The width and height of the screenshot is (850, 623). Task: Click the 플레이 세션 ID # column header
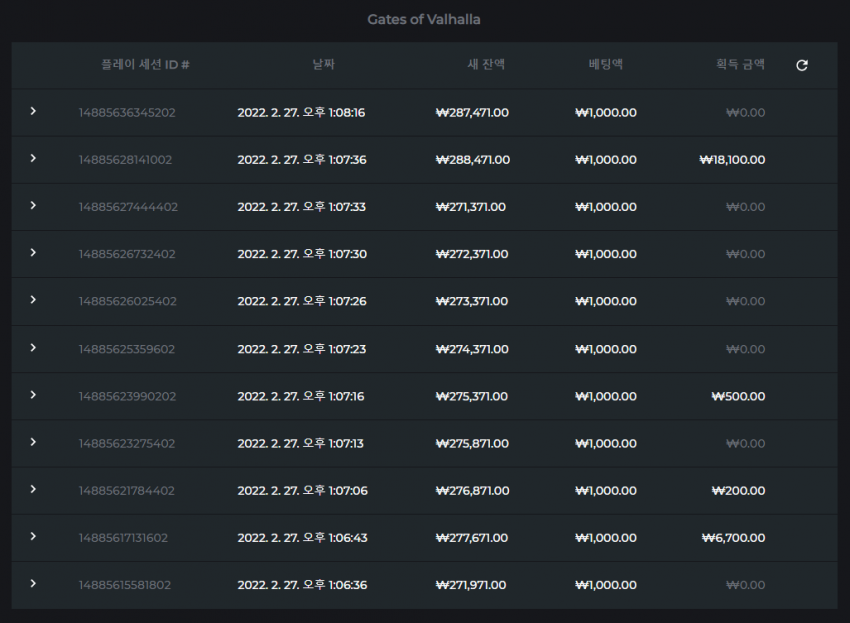tap(145, 65)
